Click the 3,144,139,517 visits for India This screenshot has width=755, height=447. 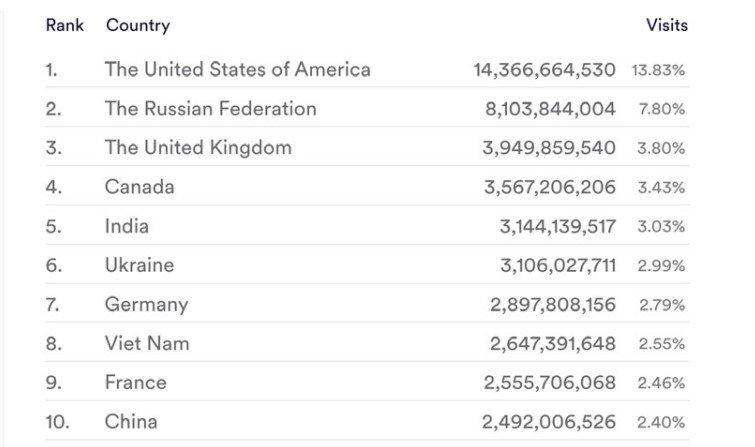[x=558, y=226]
